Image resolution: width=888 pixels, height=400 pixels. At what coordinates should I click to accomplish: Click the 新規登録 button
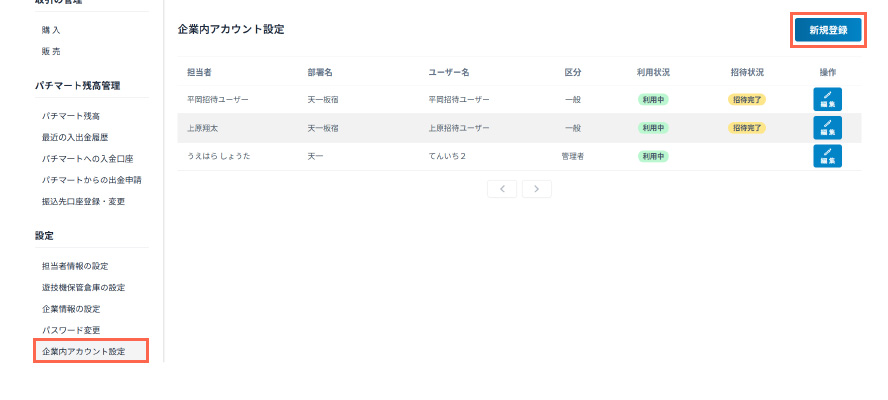pyautogui.click(x=828, y=31)
